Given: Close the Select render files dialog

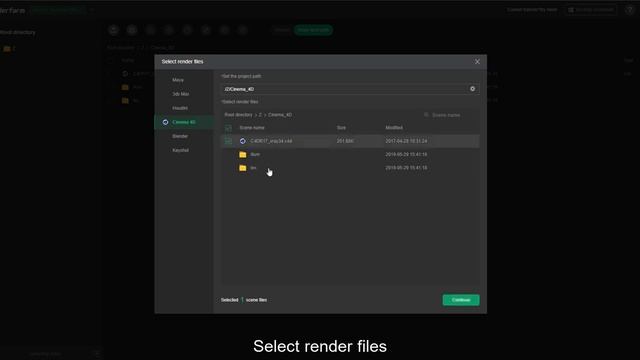Looking at the screenshot, I should [x=477, y=62].
